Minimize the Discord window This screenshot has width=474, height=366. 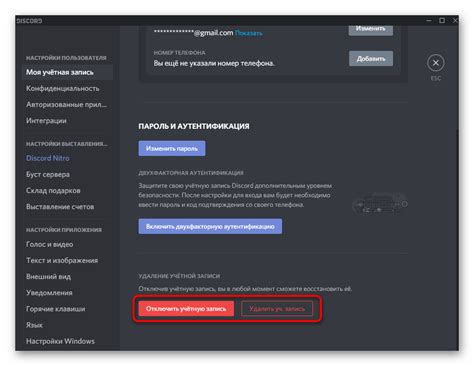pos(429,21)
